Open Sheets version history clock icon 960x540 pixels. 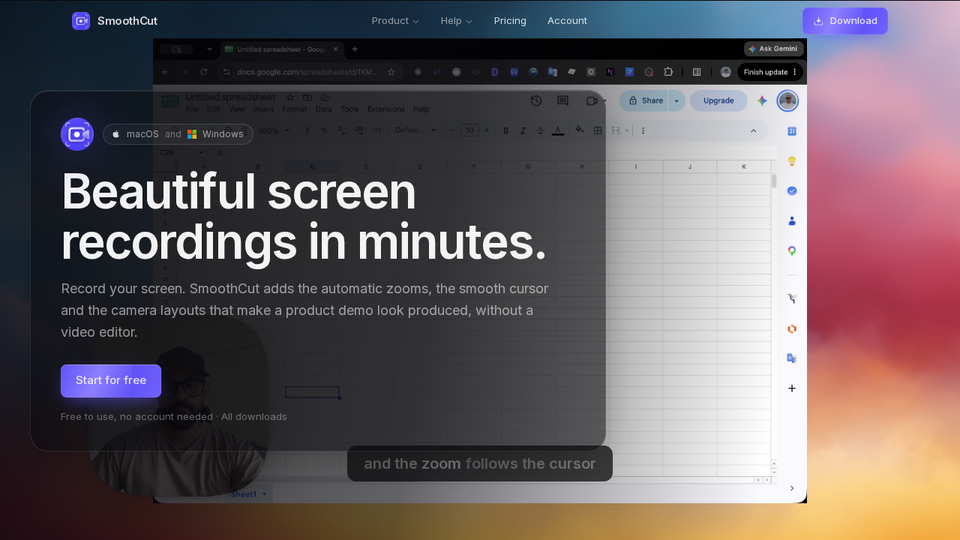point(536,100)
